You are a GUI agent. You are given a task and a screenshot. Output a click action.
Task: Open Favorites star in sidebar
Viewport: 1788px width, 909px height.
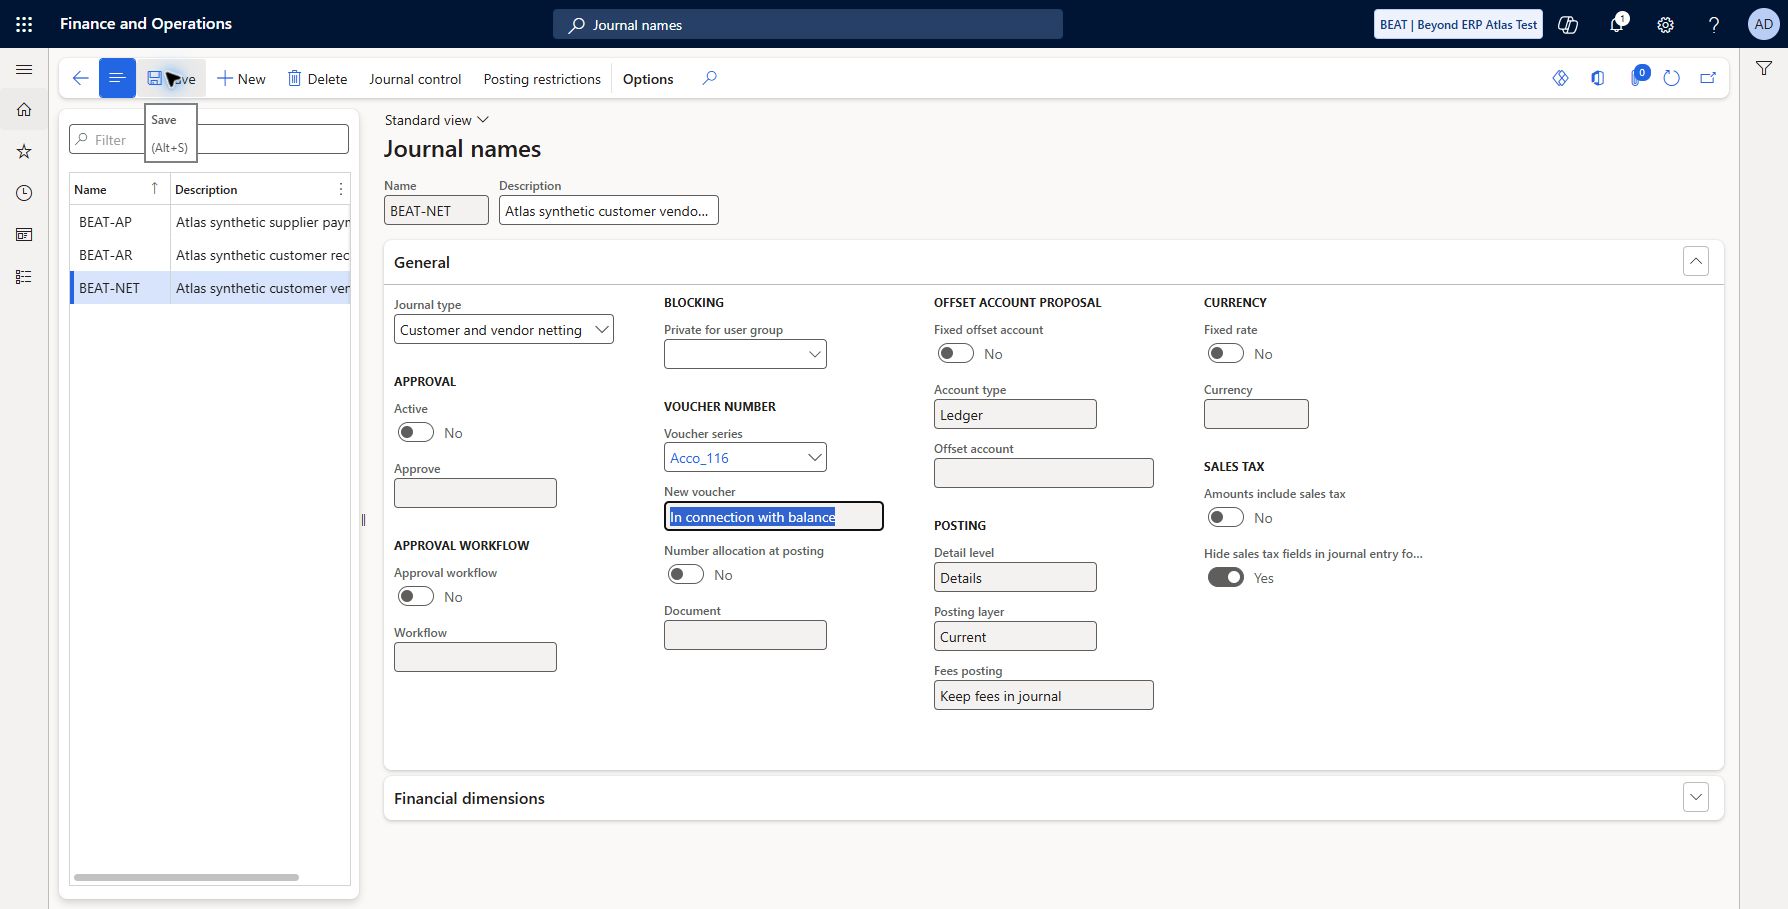[x=24, y=152]
